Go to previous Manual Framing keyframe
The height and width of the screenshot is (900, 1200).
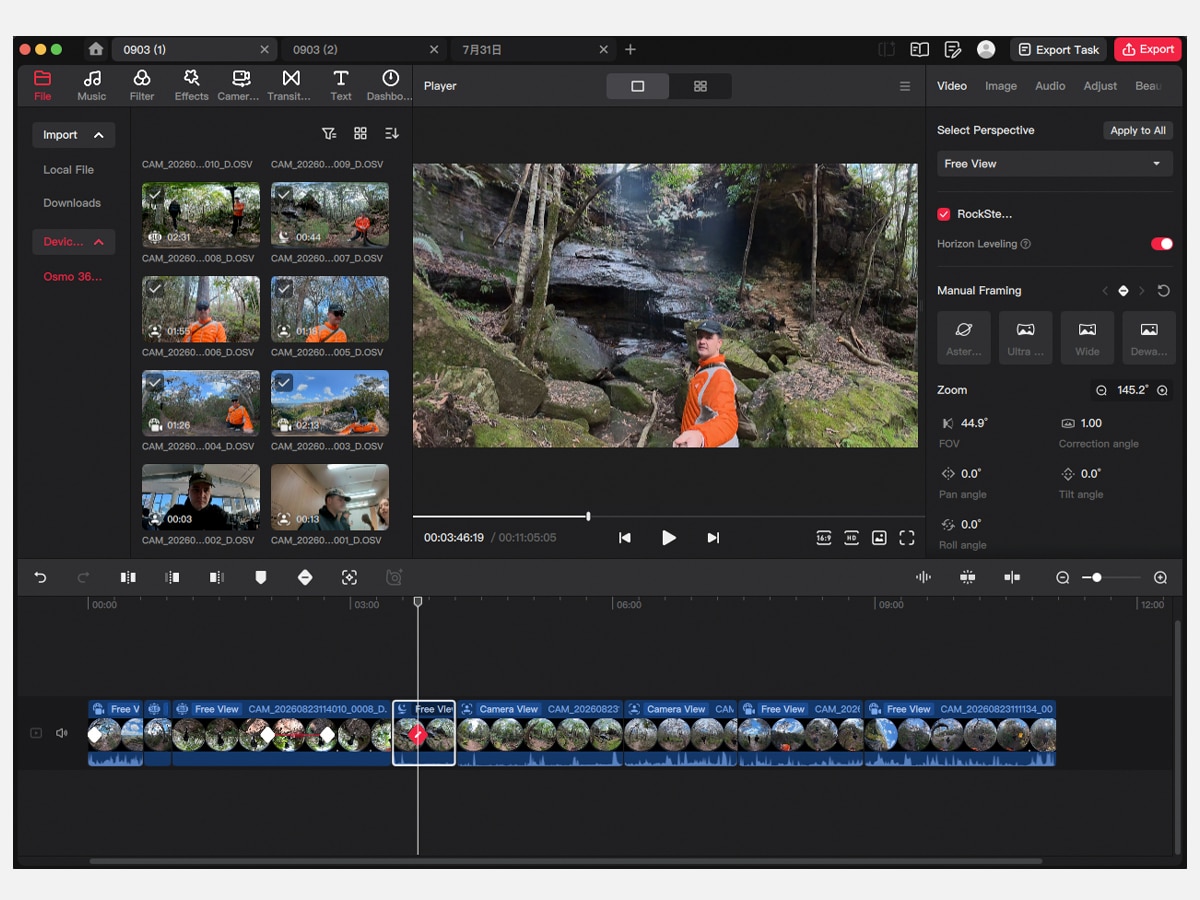point(1105,291)
